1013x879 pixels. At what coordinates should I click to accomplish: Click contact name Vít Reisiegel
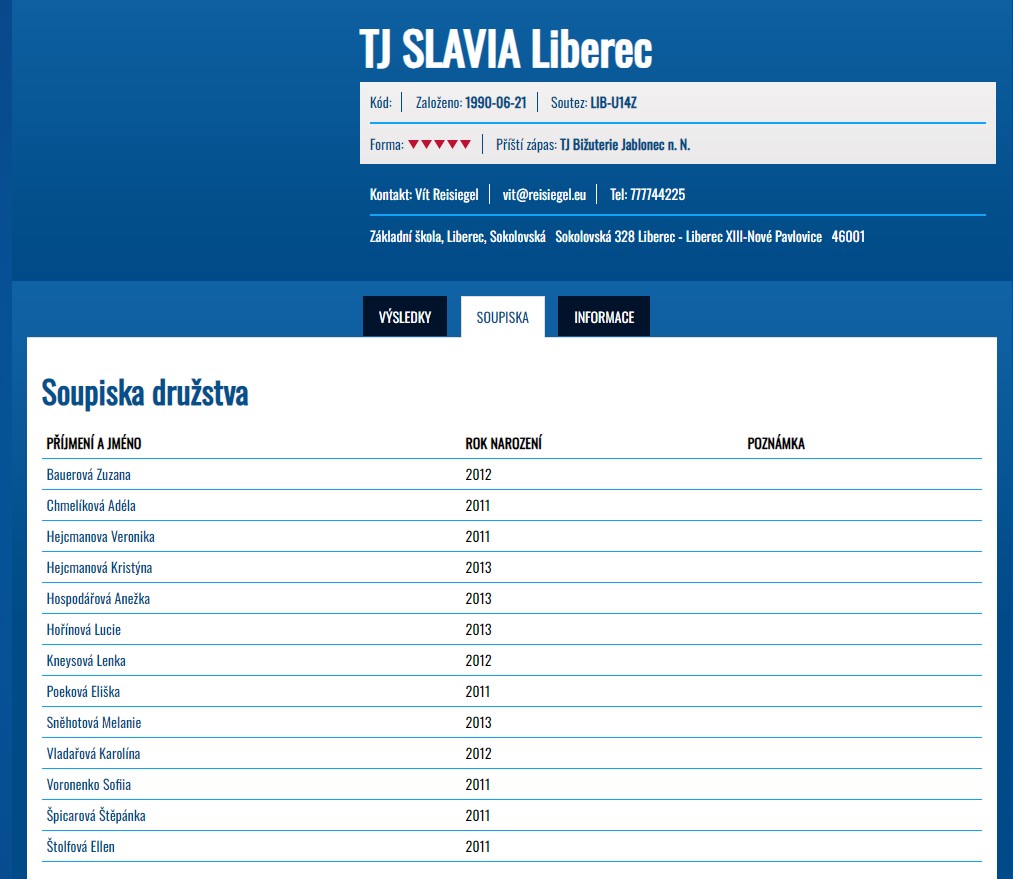tap(446, 194)
